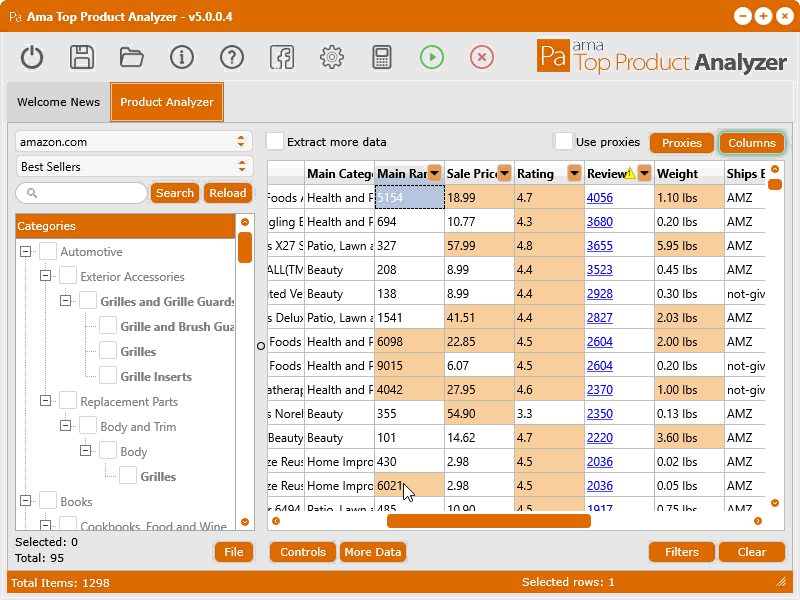Click into the category search field
Image resolution: width=800 pixels, height=600 pixels.
click(x=82, y=193)
